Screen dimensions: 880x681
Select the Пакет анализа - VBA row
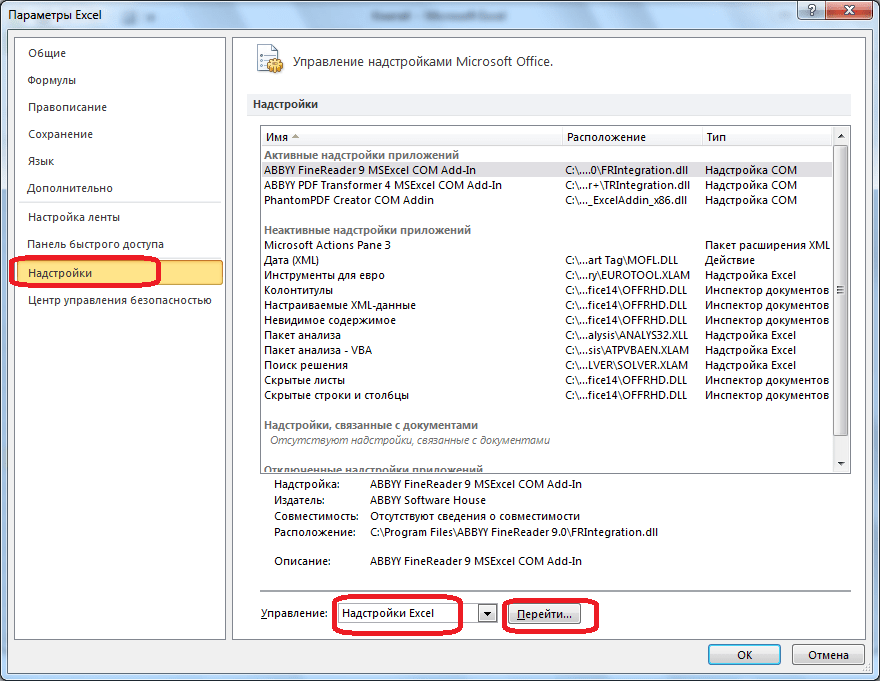click(547, 350)
